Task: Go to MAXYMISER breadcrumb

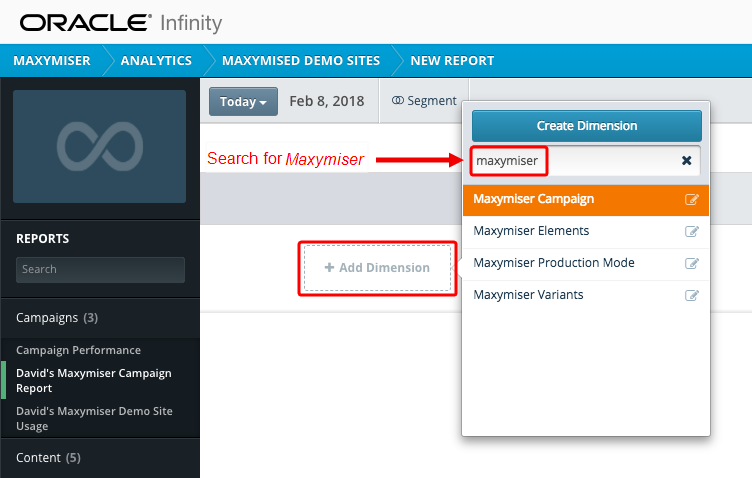Action: (52, 61)
